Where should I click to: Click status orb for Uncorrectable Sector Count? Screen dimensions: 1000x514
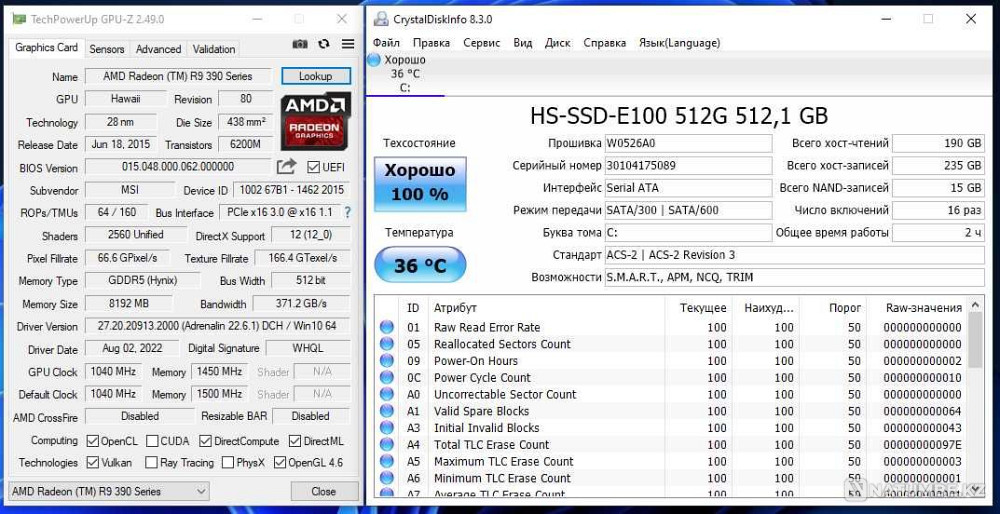tap(387, 394)
